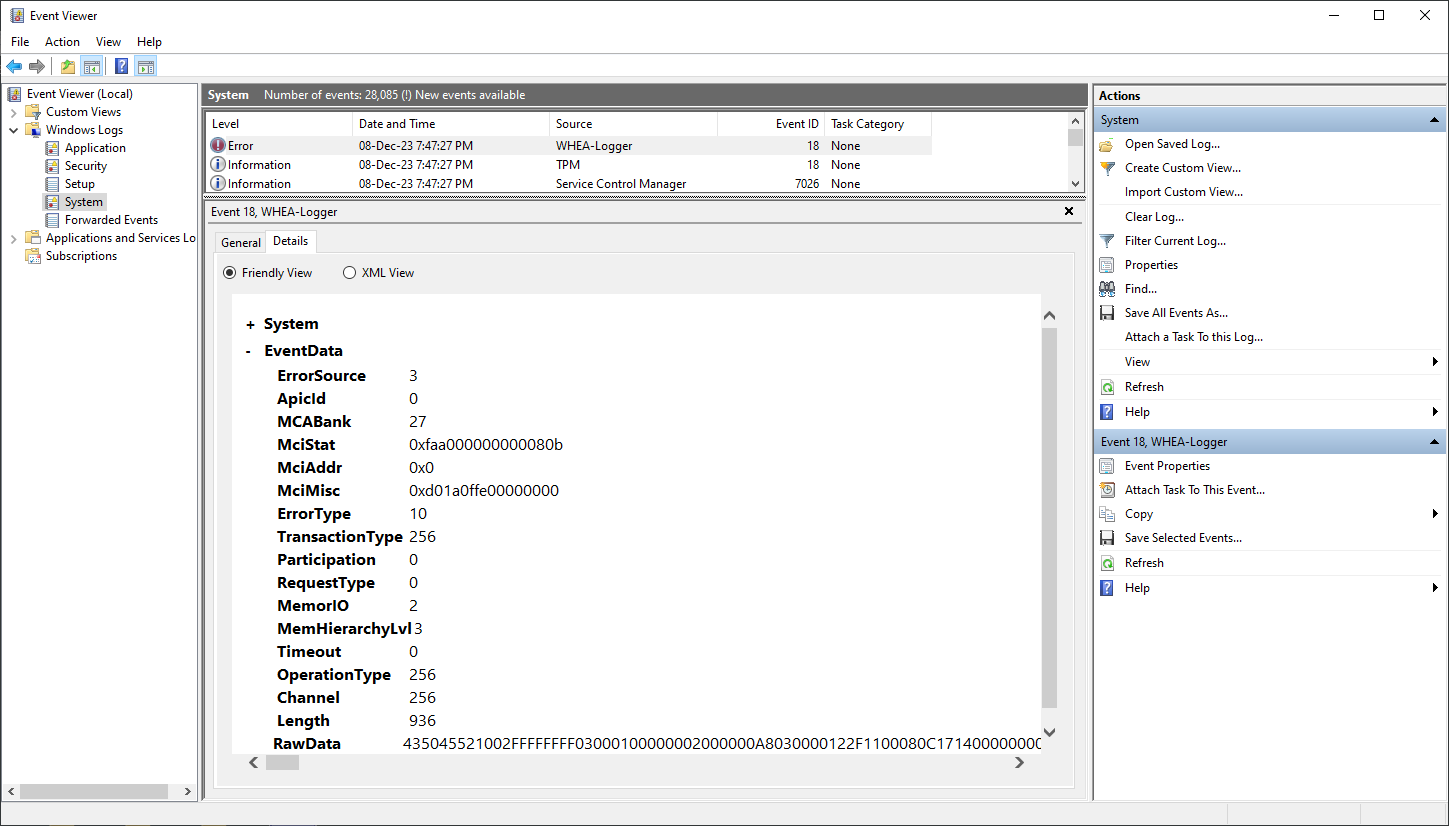Toggle the Show/Hide Action Pane toolbar icon
Image resolution: width=1449 pixels, height=826 pixels.
point(146,67)
